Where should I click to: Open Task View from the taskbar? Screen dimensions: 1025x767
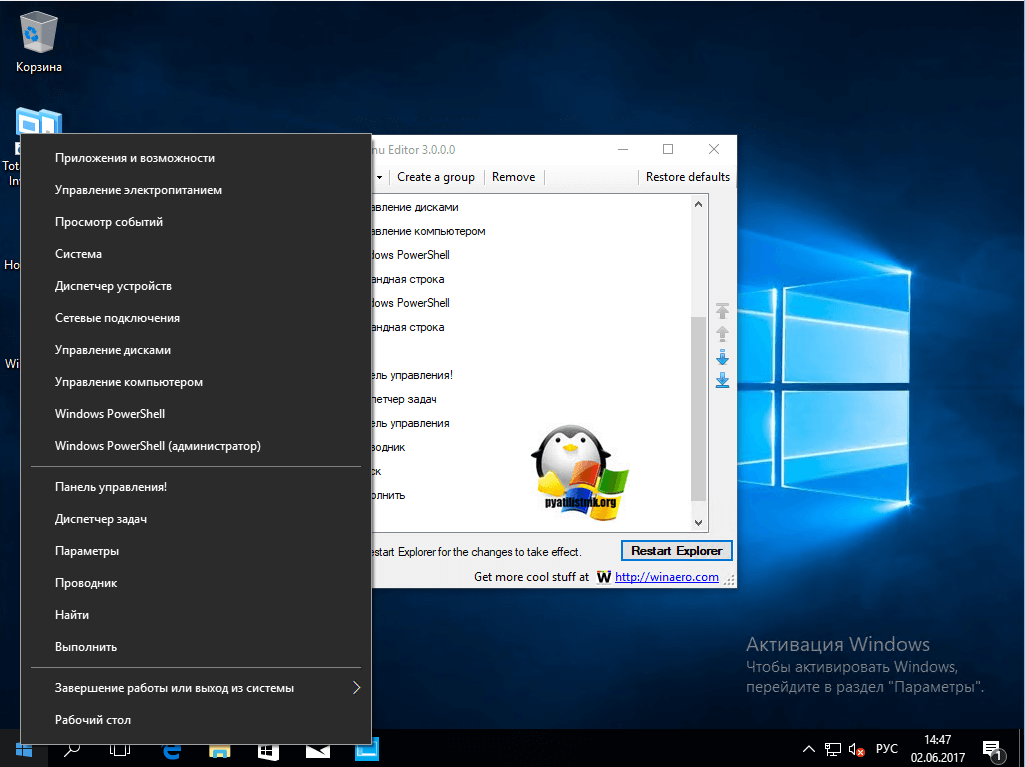[120, 749]
